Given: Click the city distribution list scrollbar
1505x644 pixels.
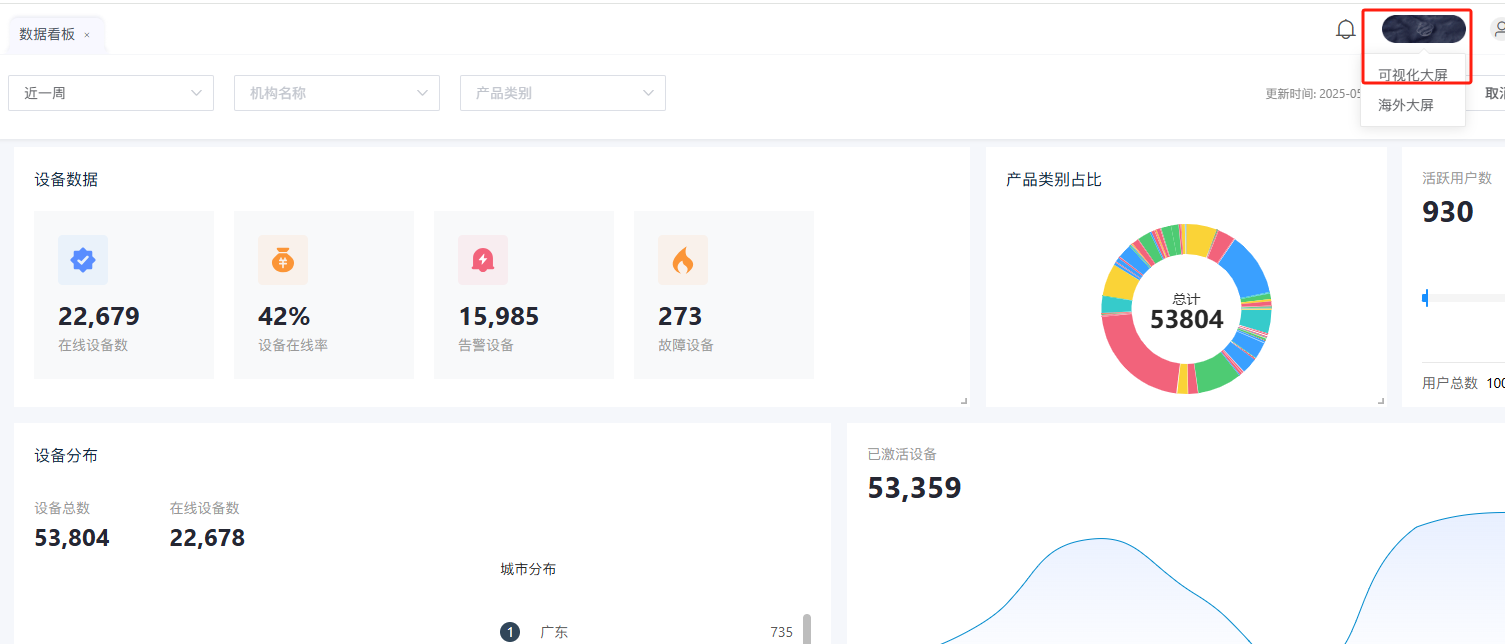Looking at the screenshot, I should [807, 630].
